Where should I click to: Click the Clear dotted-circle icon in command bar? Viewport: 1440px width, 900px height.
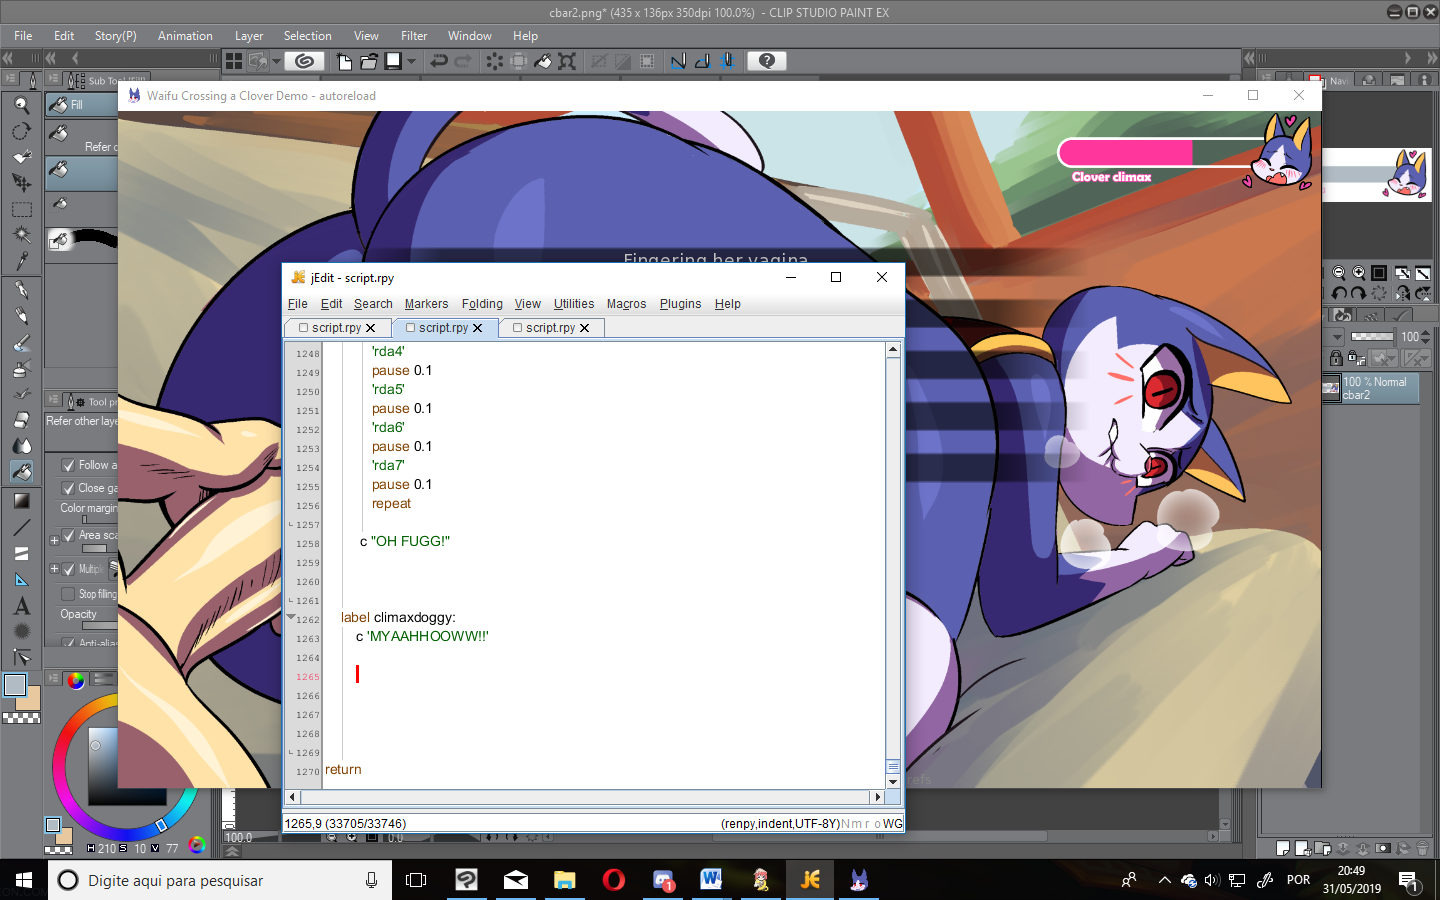pos(494,61)
